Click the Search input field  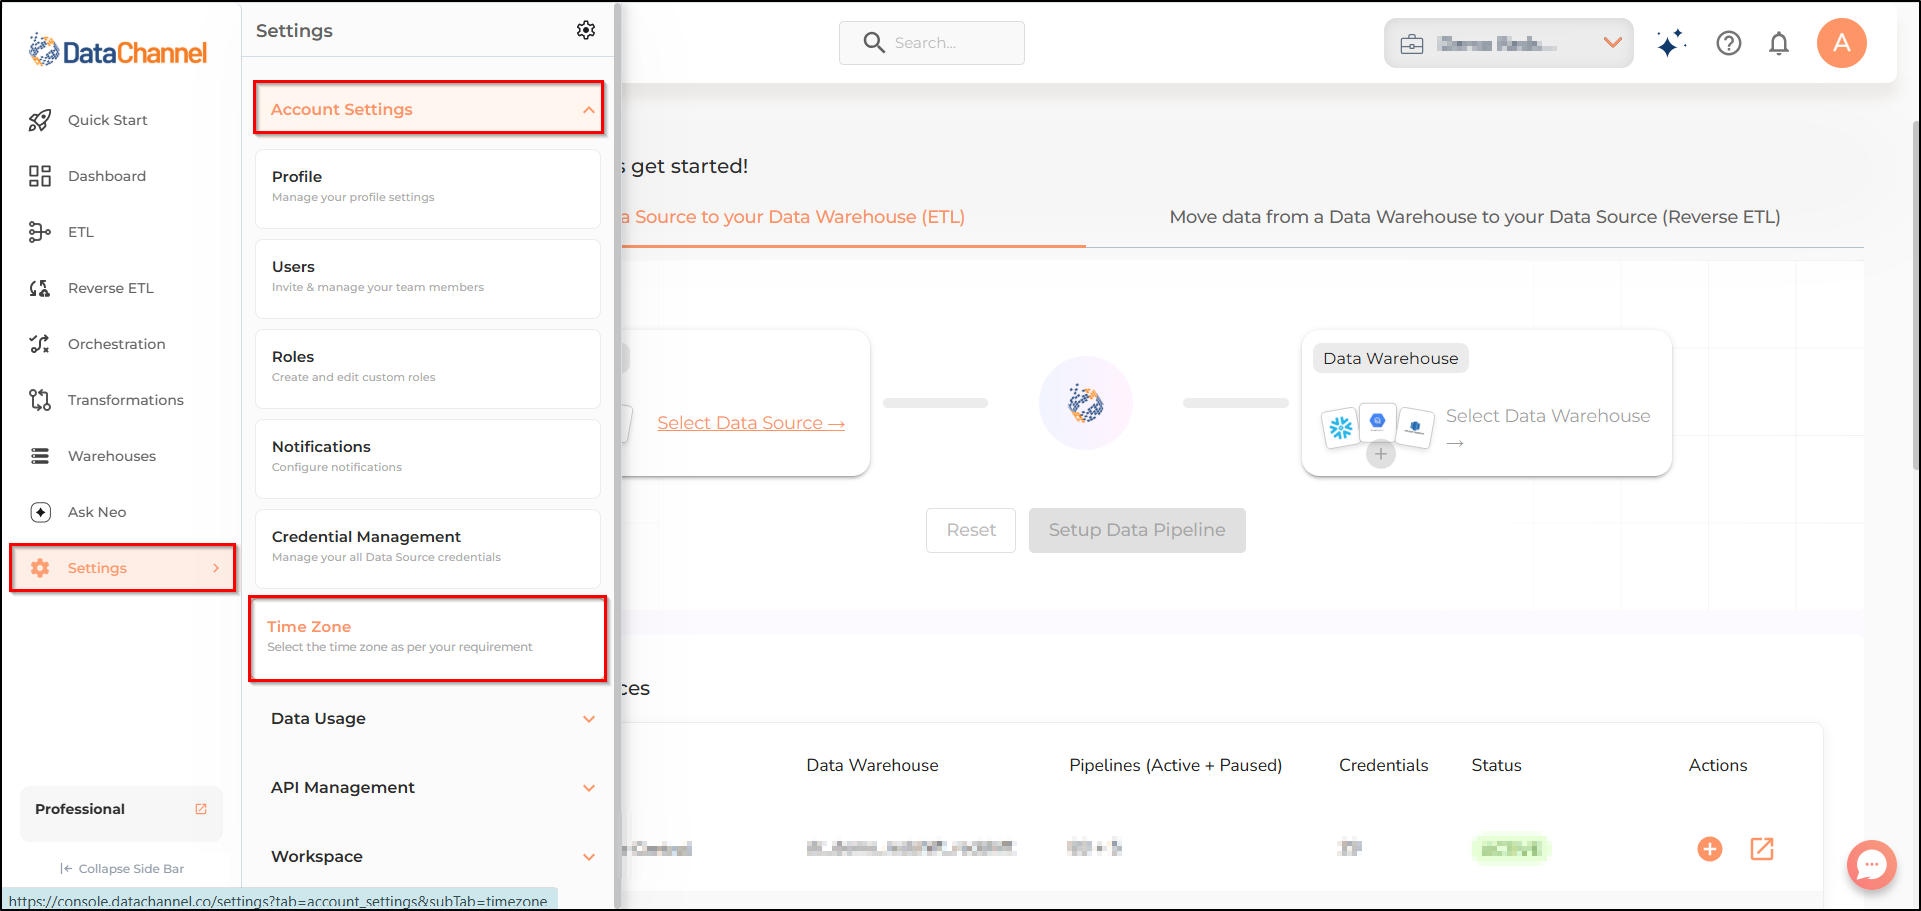click(x=932, y=43)
